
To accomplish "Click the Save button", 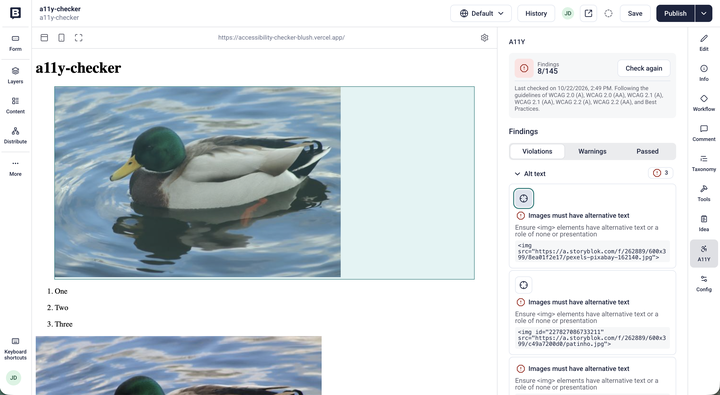I will [x=635, y=13].
